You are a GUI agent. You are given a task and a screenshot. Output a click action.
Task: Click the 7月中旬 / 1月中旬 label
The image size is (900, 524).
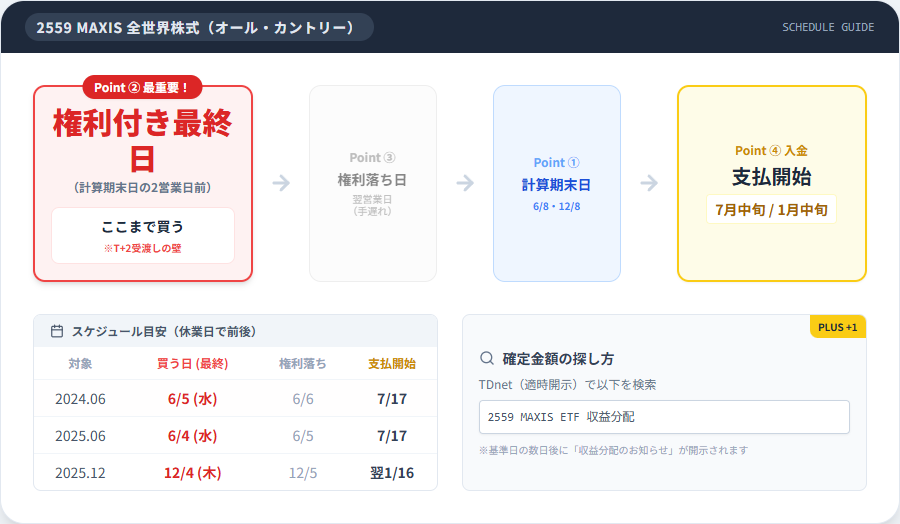771,210
